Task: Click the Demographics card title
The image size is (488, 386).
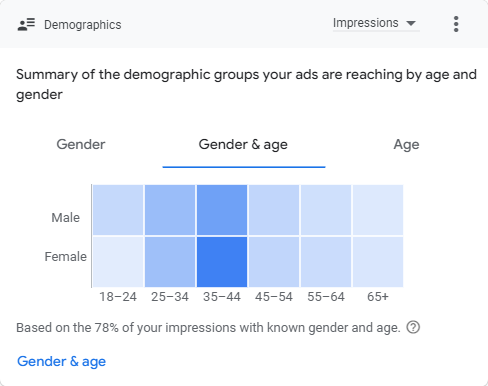Action: tap(83, 25)
